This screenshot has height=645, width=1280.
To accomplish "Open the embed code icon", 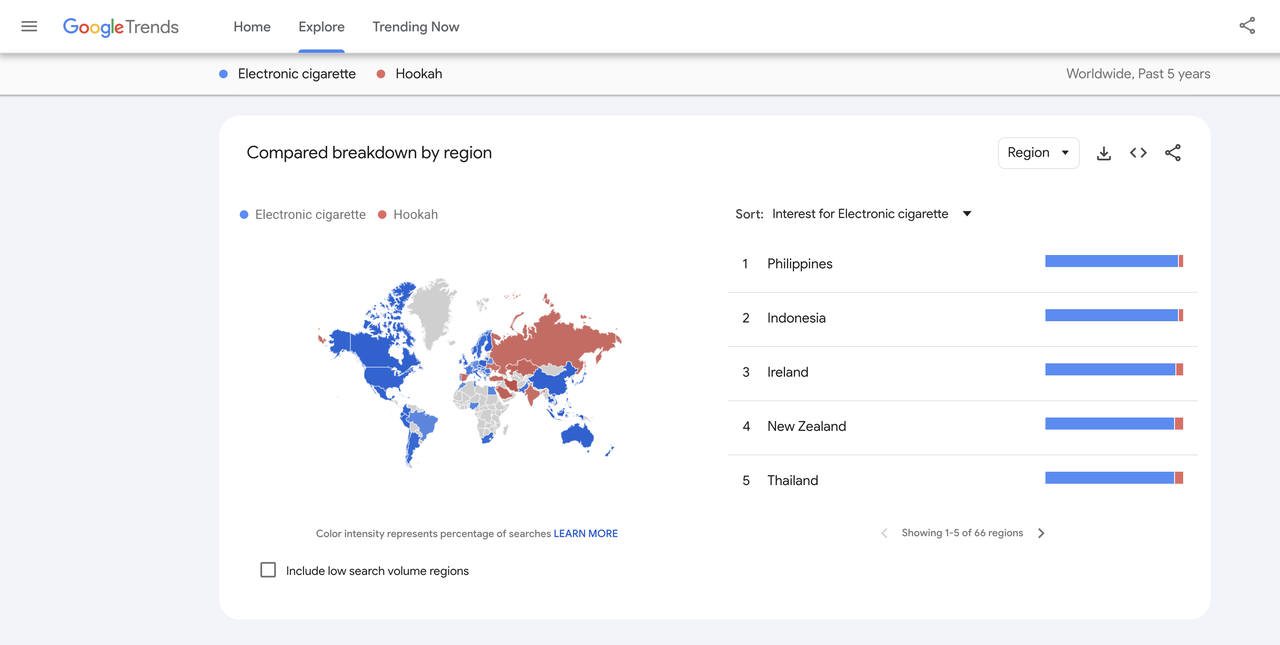I will point(1138,153).
